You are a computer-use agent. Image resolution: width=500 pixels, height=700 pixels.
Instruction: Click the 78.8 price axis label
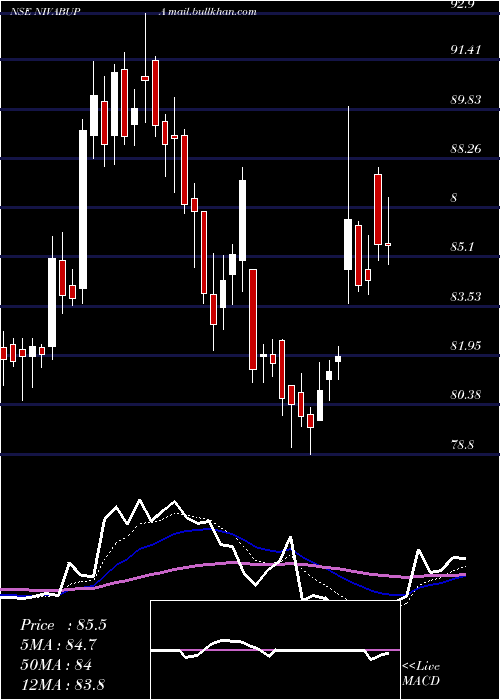click(462, 445)
